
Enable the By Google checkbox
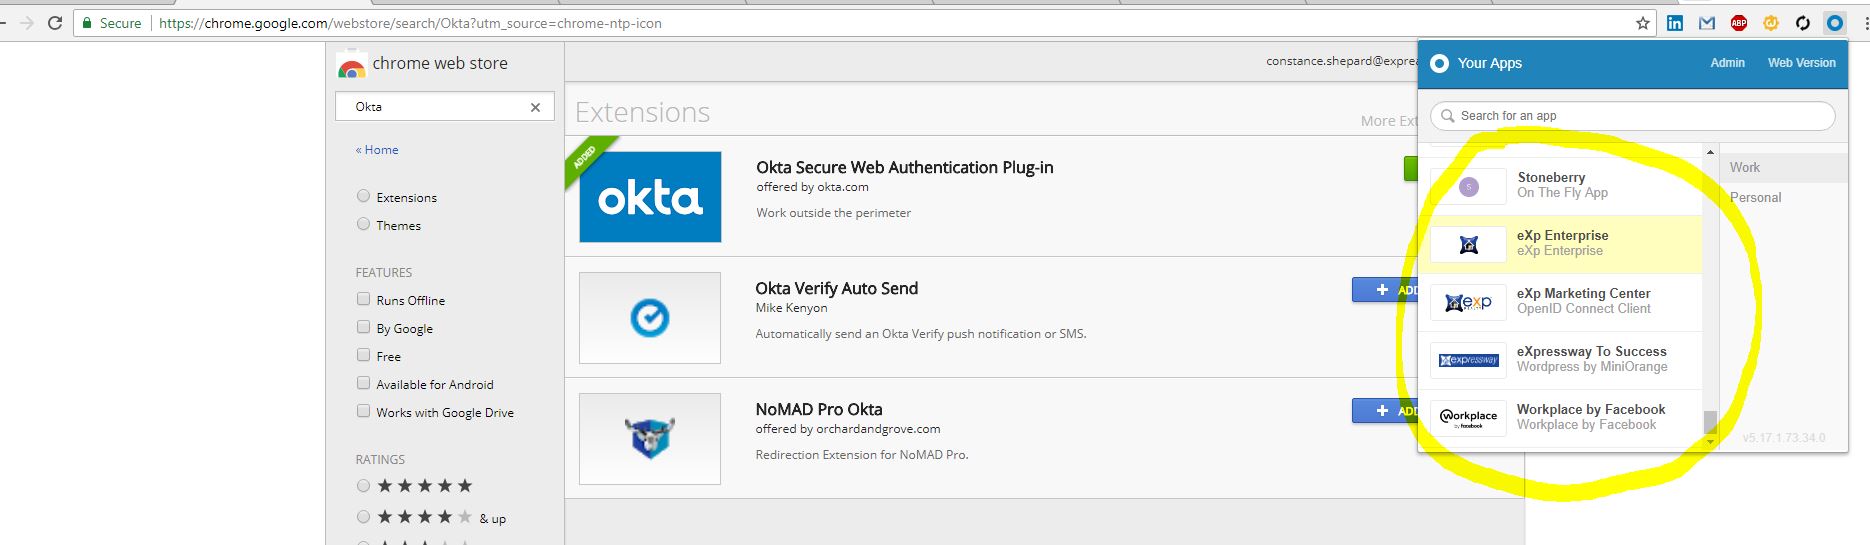tap(364, 327)
